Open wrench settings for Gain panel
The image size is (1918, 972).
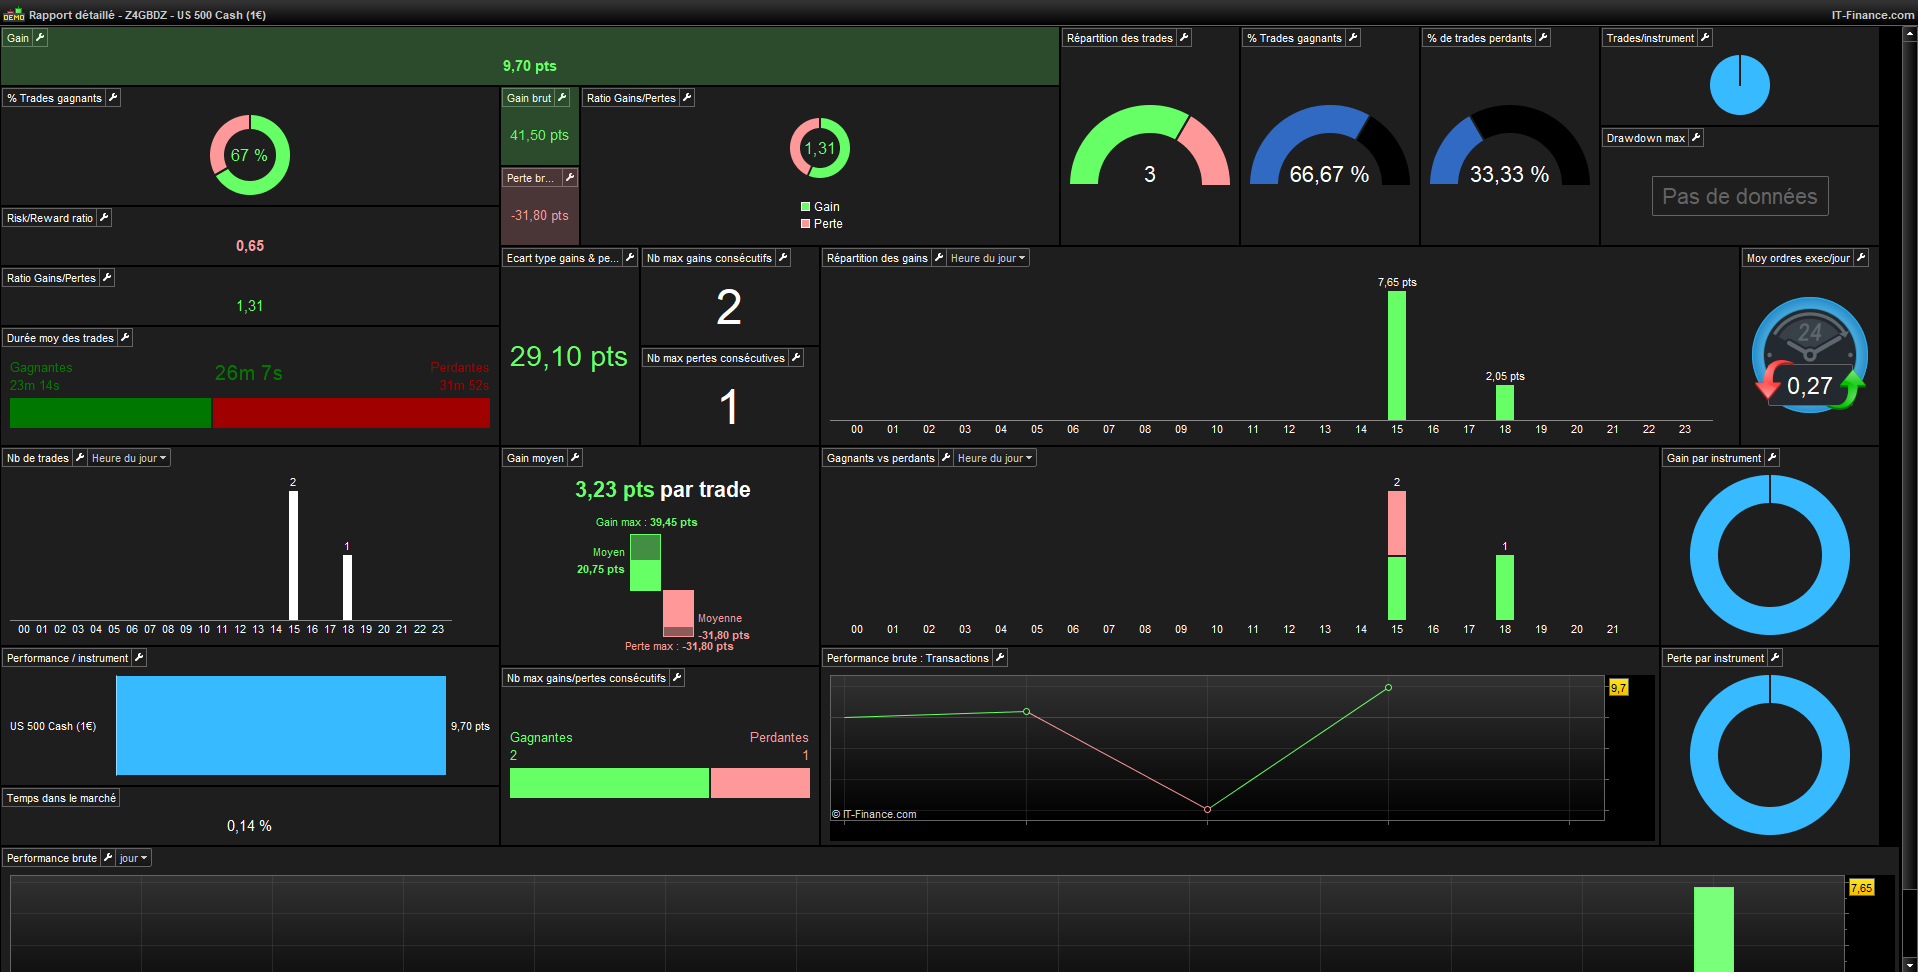coord(40,38)
